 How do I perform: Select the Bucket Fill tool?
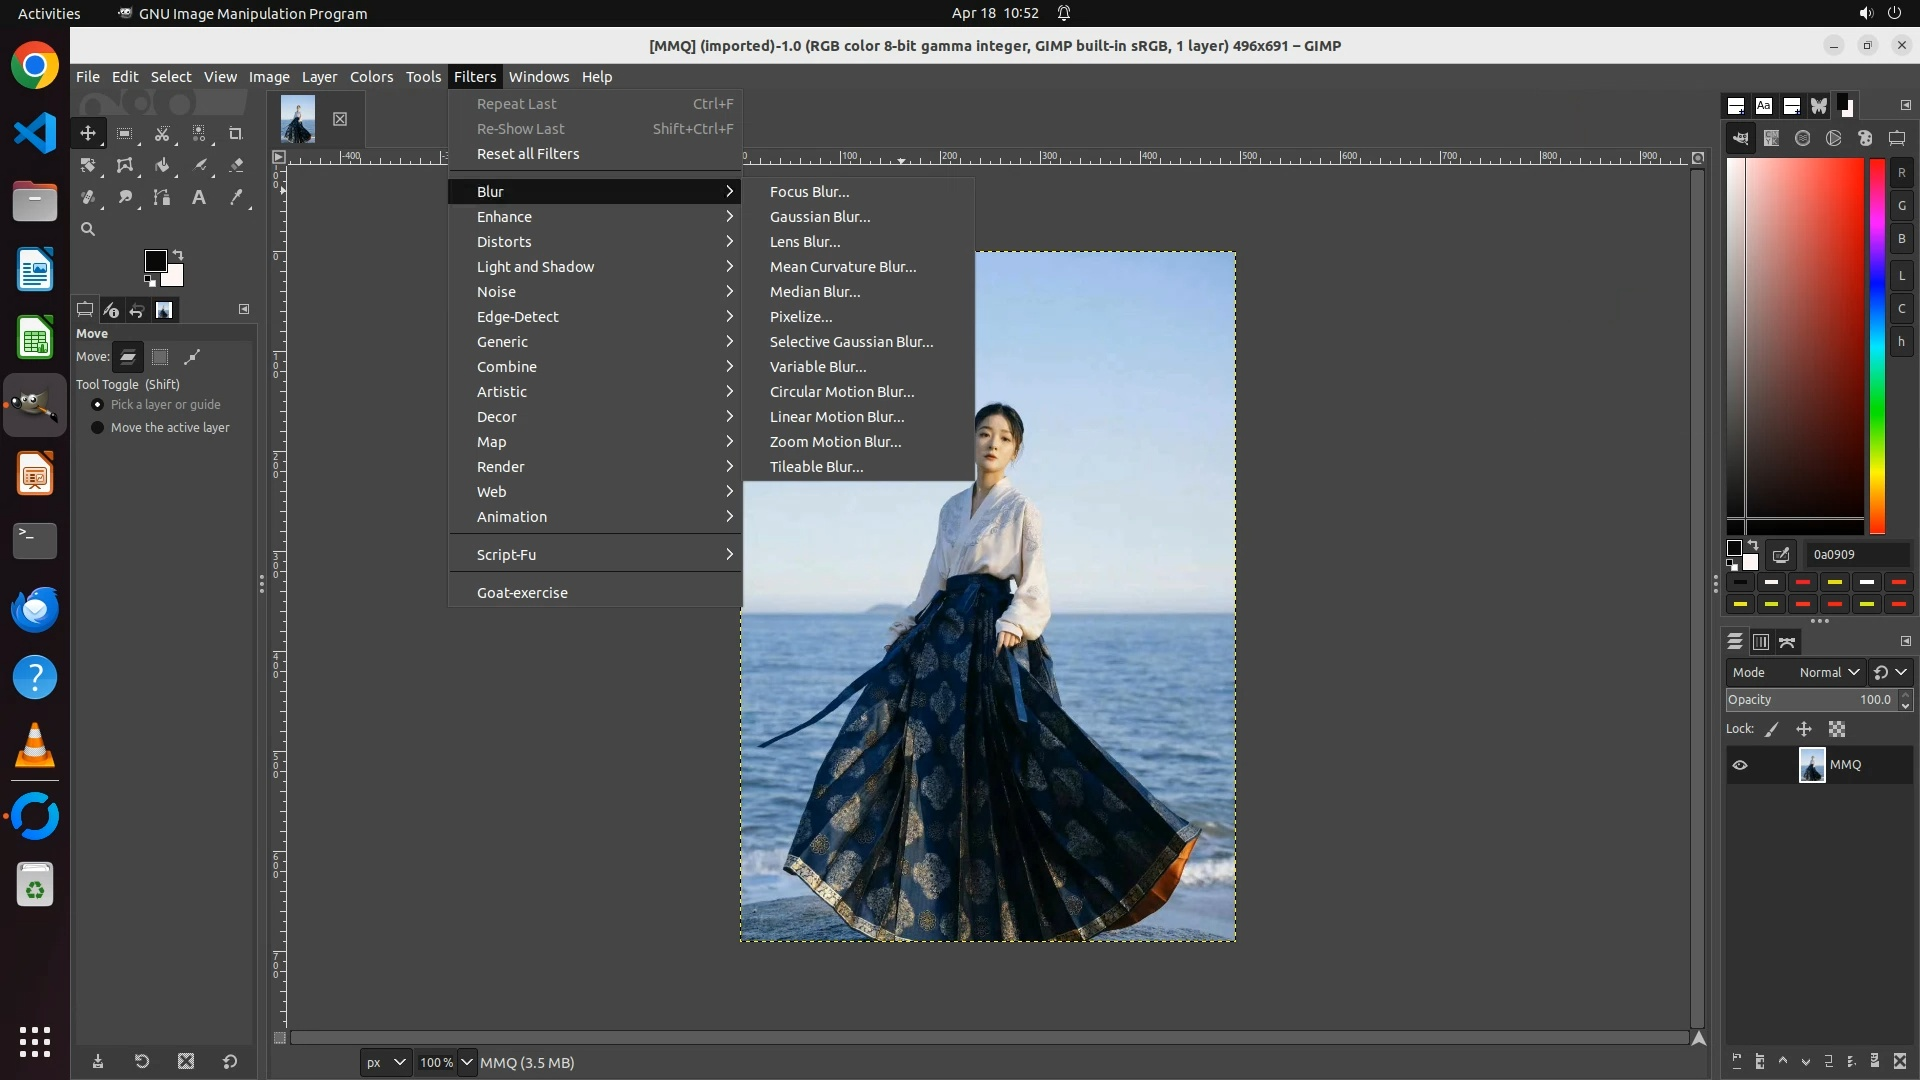pos(162,165)
